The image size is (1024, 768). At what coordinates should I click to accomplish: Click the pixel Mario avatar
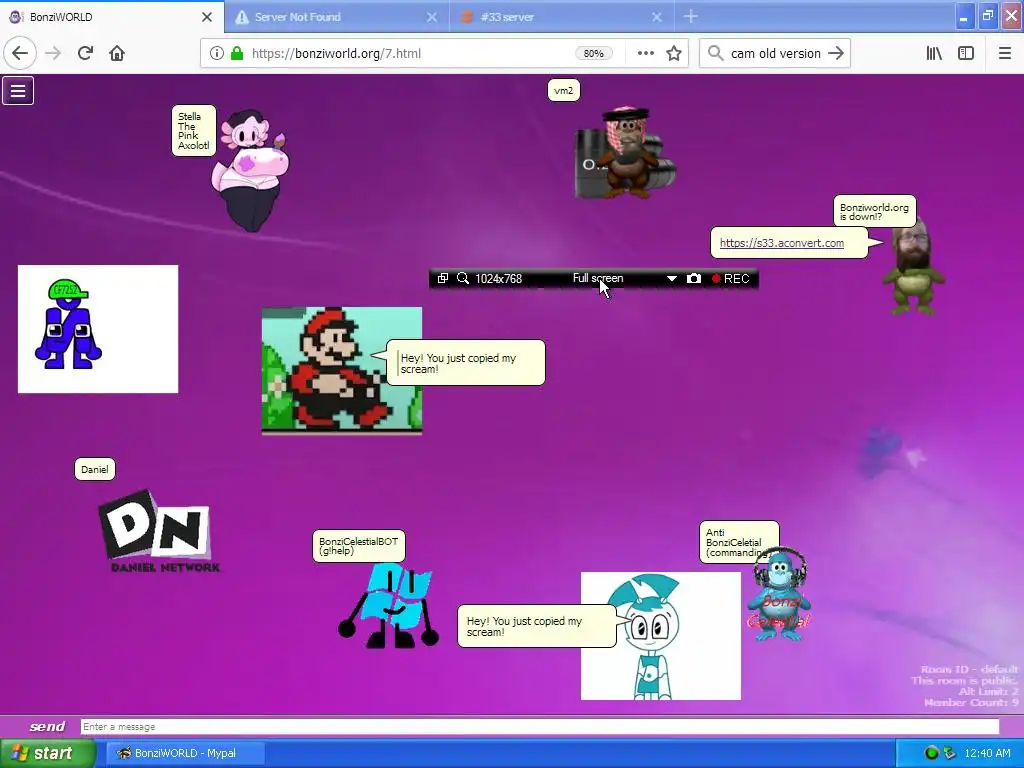[342, 370]
